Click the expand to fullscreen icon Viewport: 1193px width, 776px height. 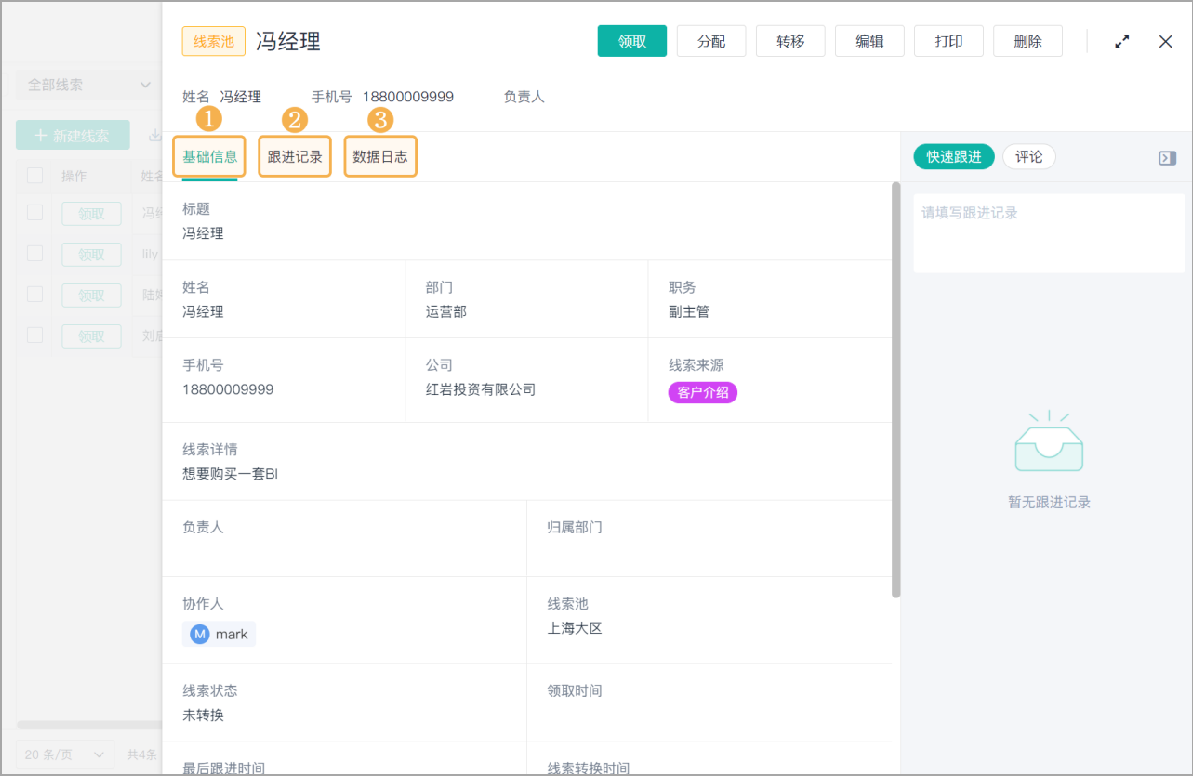pyautogui.click(x=1121, y=41)
